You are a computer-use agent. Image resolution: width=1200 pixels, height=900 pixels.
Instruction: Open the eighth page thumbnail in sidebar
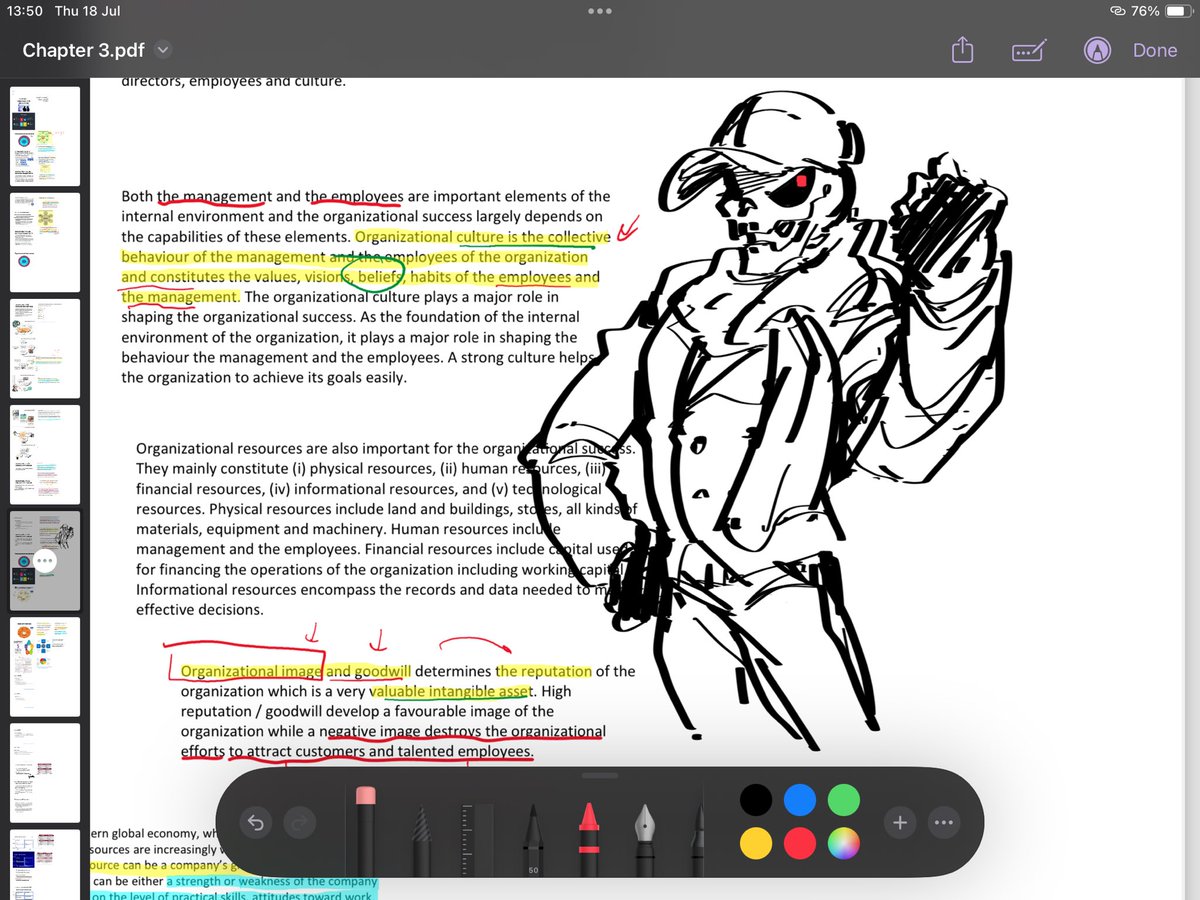pos(45,864)
